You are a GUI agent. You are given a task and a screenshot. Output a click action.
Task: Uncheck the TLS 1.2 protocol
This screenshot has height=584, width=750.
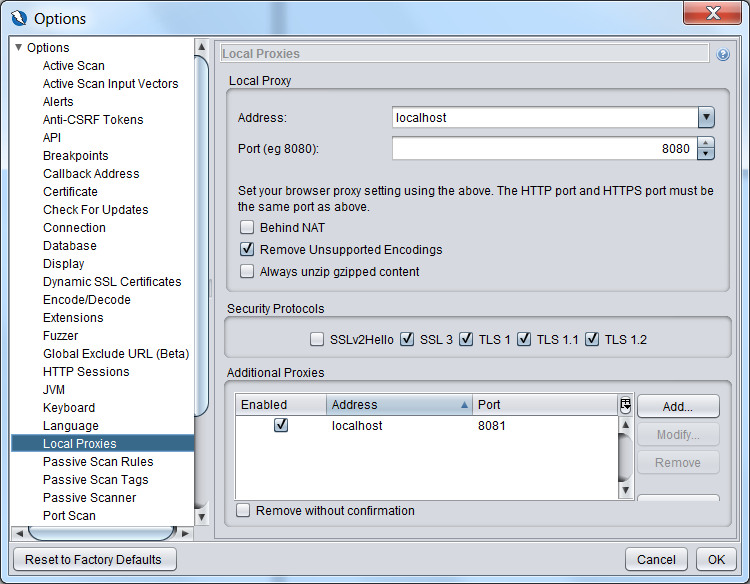592,339
